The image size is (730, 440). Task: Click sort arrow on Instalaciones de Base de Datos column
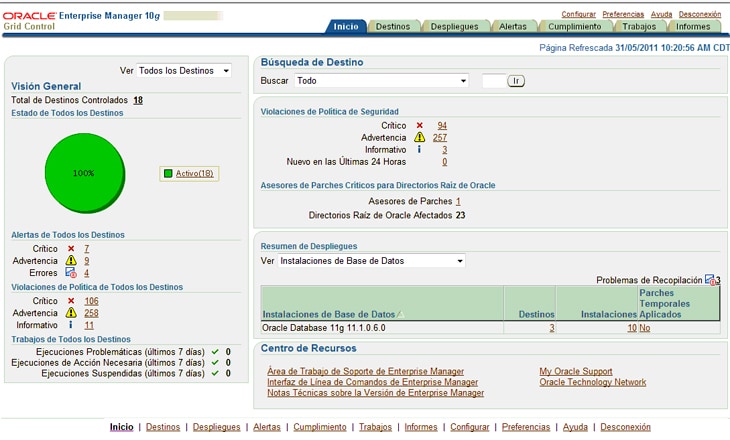point(400,314)
